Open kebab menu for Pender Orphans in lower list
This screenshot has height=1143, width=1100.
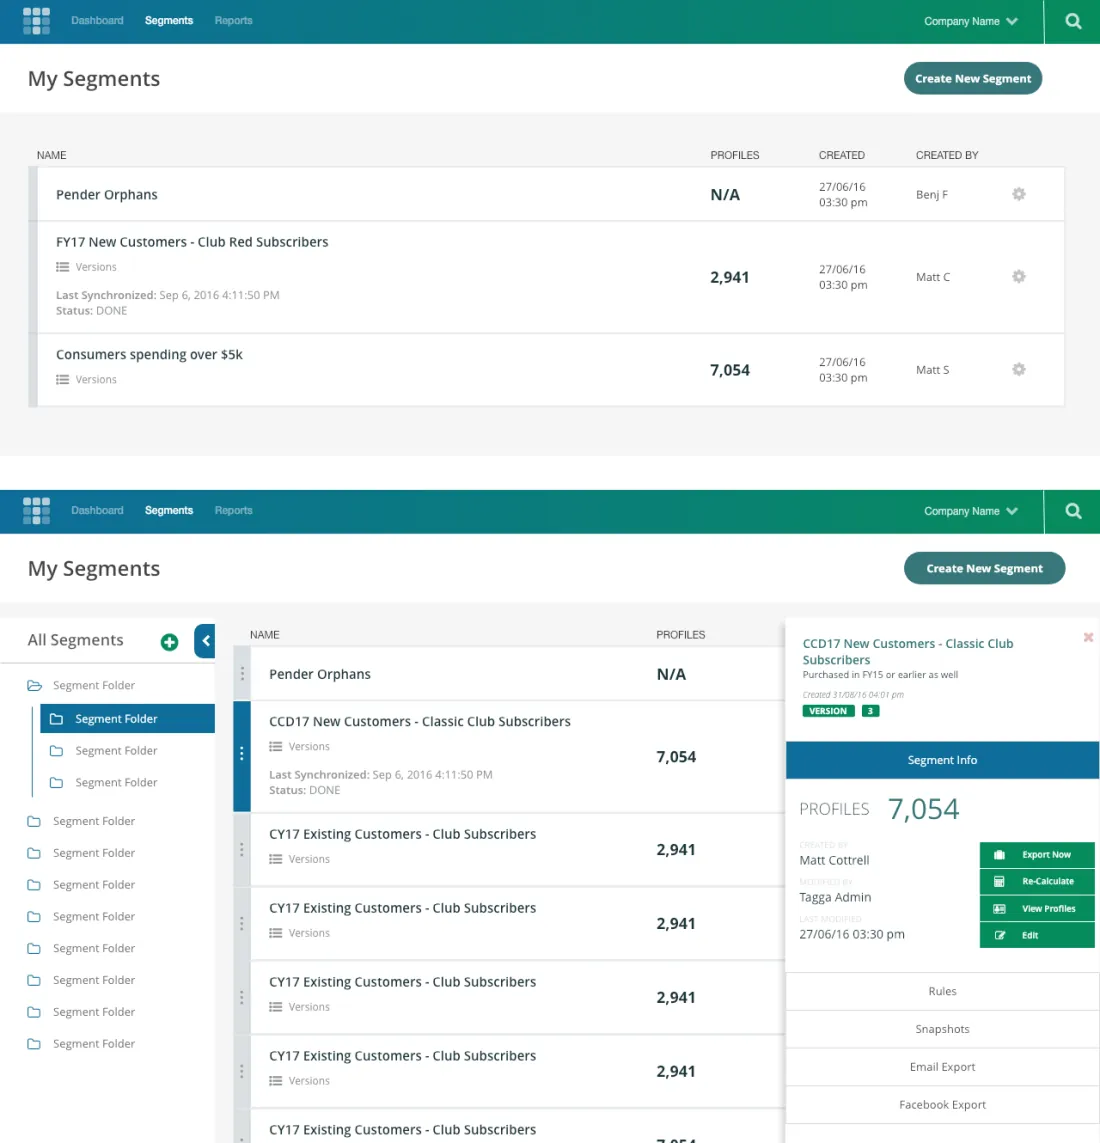tap(242, 674)
